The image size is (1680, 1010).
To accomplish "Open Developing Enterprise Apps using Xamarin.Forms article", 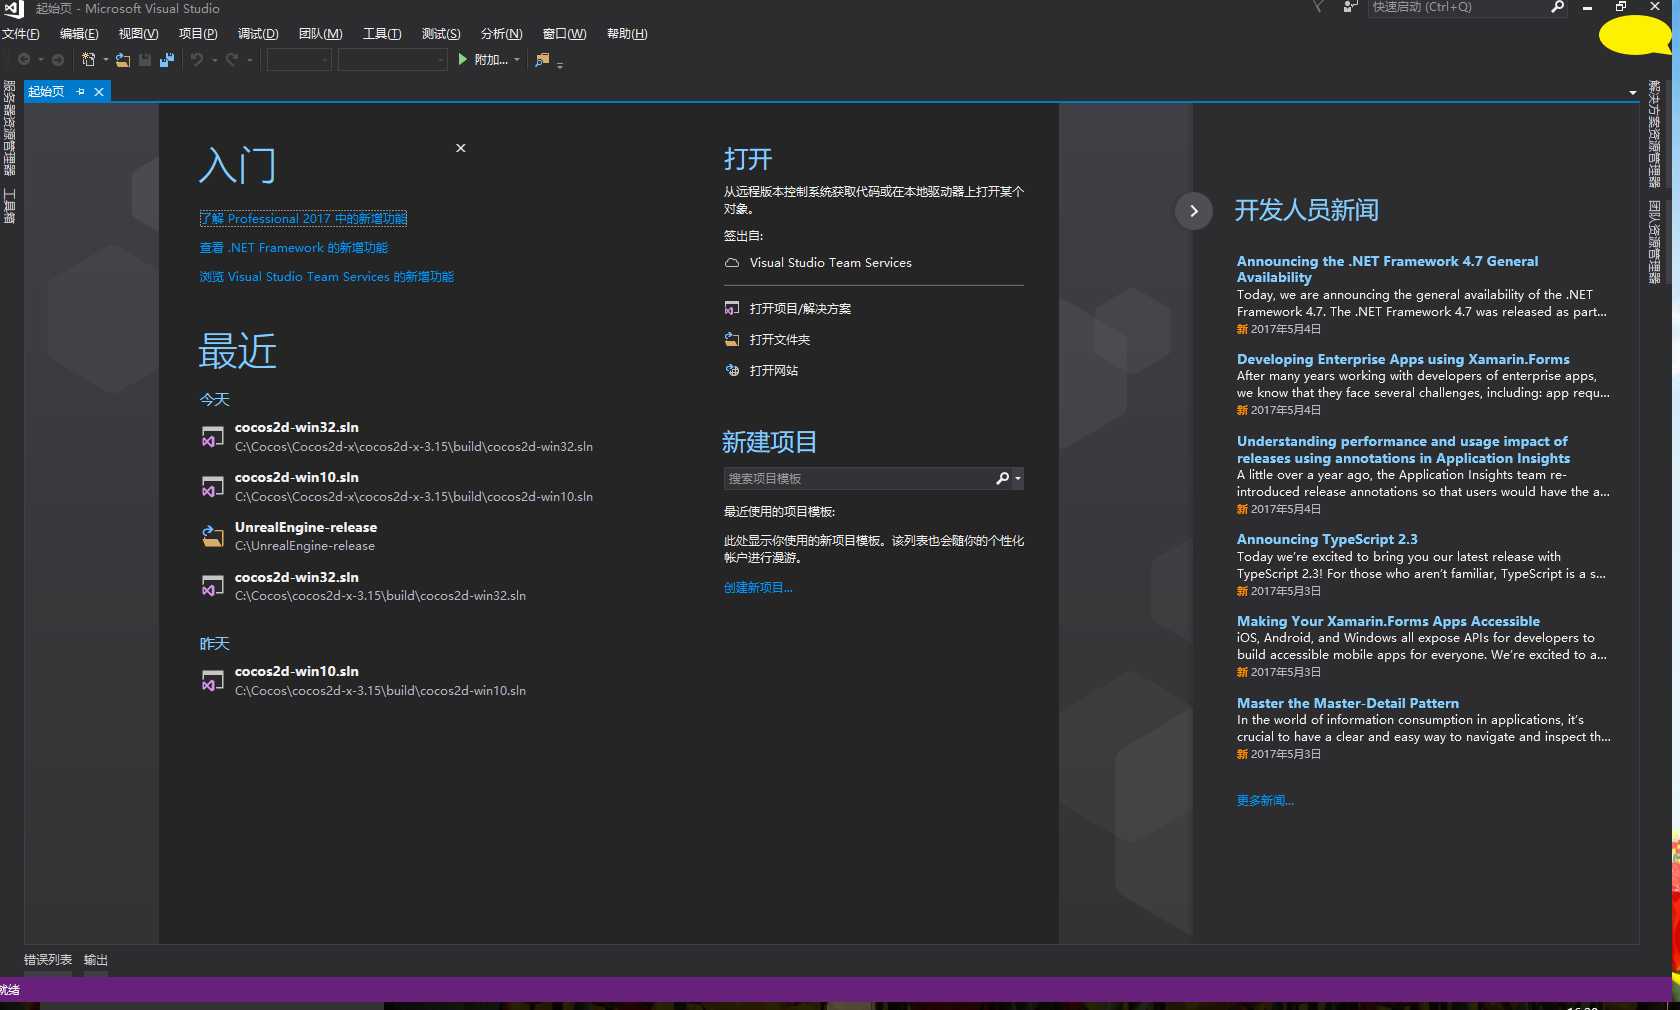I will [1403, 359].
